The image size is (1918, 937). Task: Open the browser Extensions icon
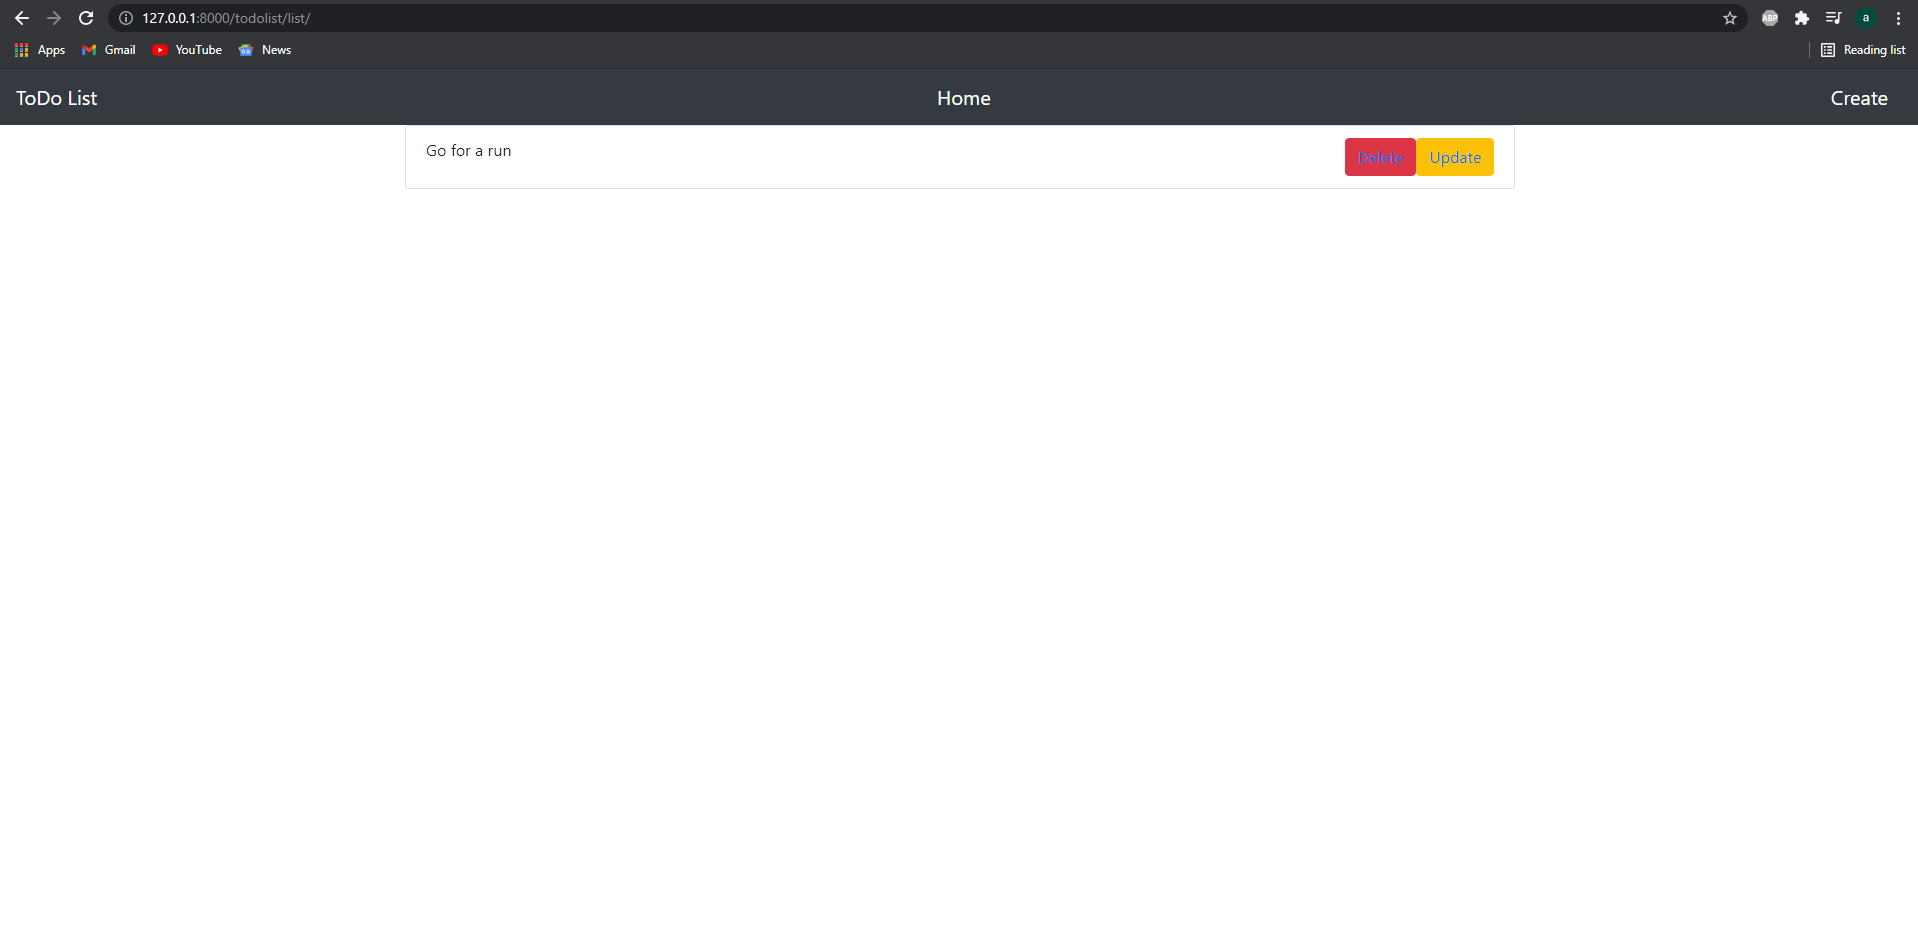click(1802, 18)
